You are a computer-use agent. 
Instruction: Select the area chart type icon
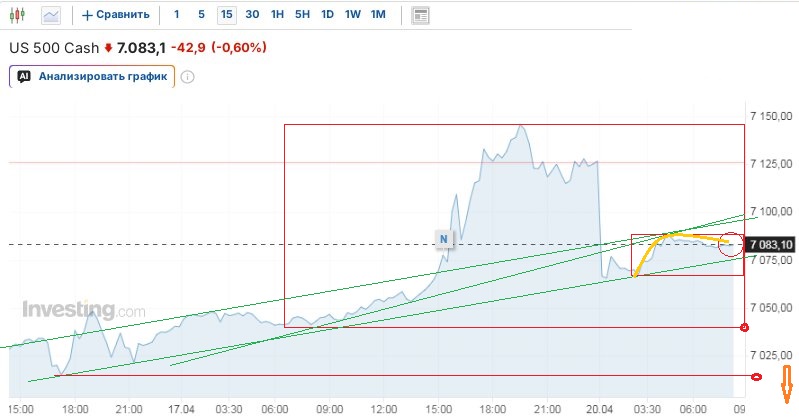coord(51,15)
